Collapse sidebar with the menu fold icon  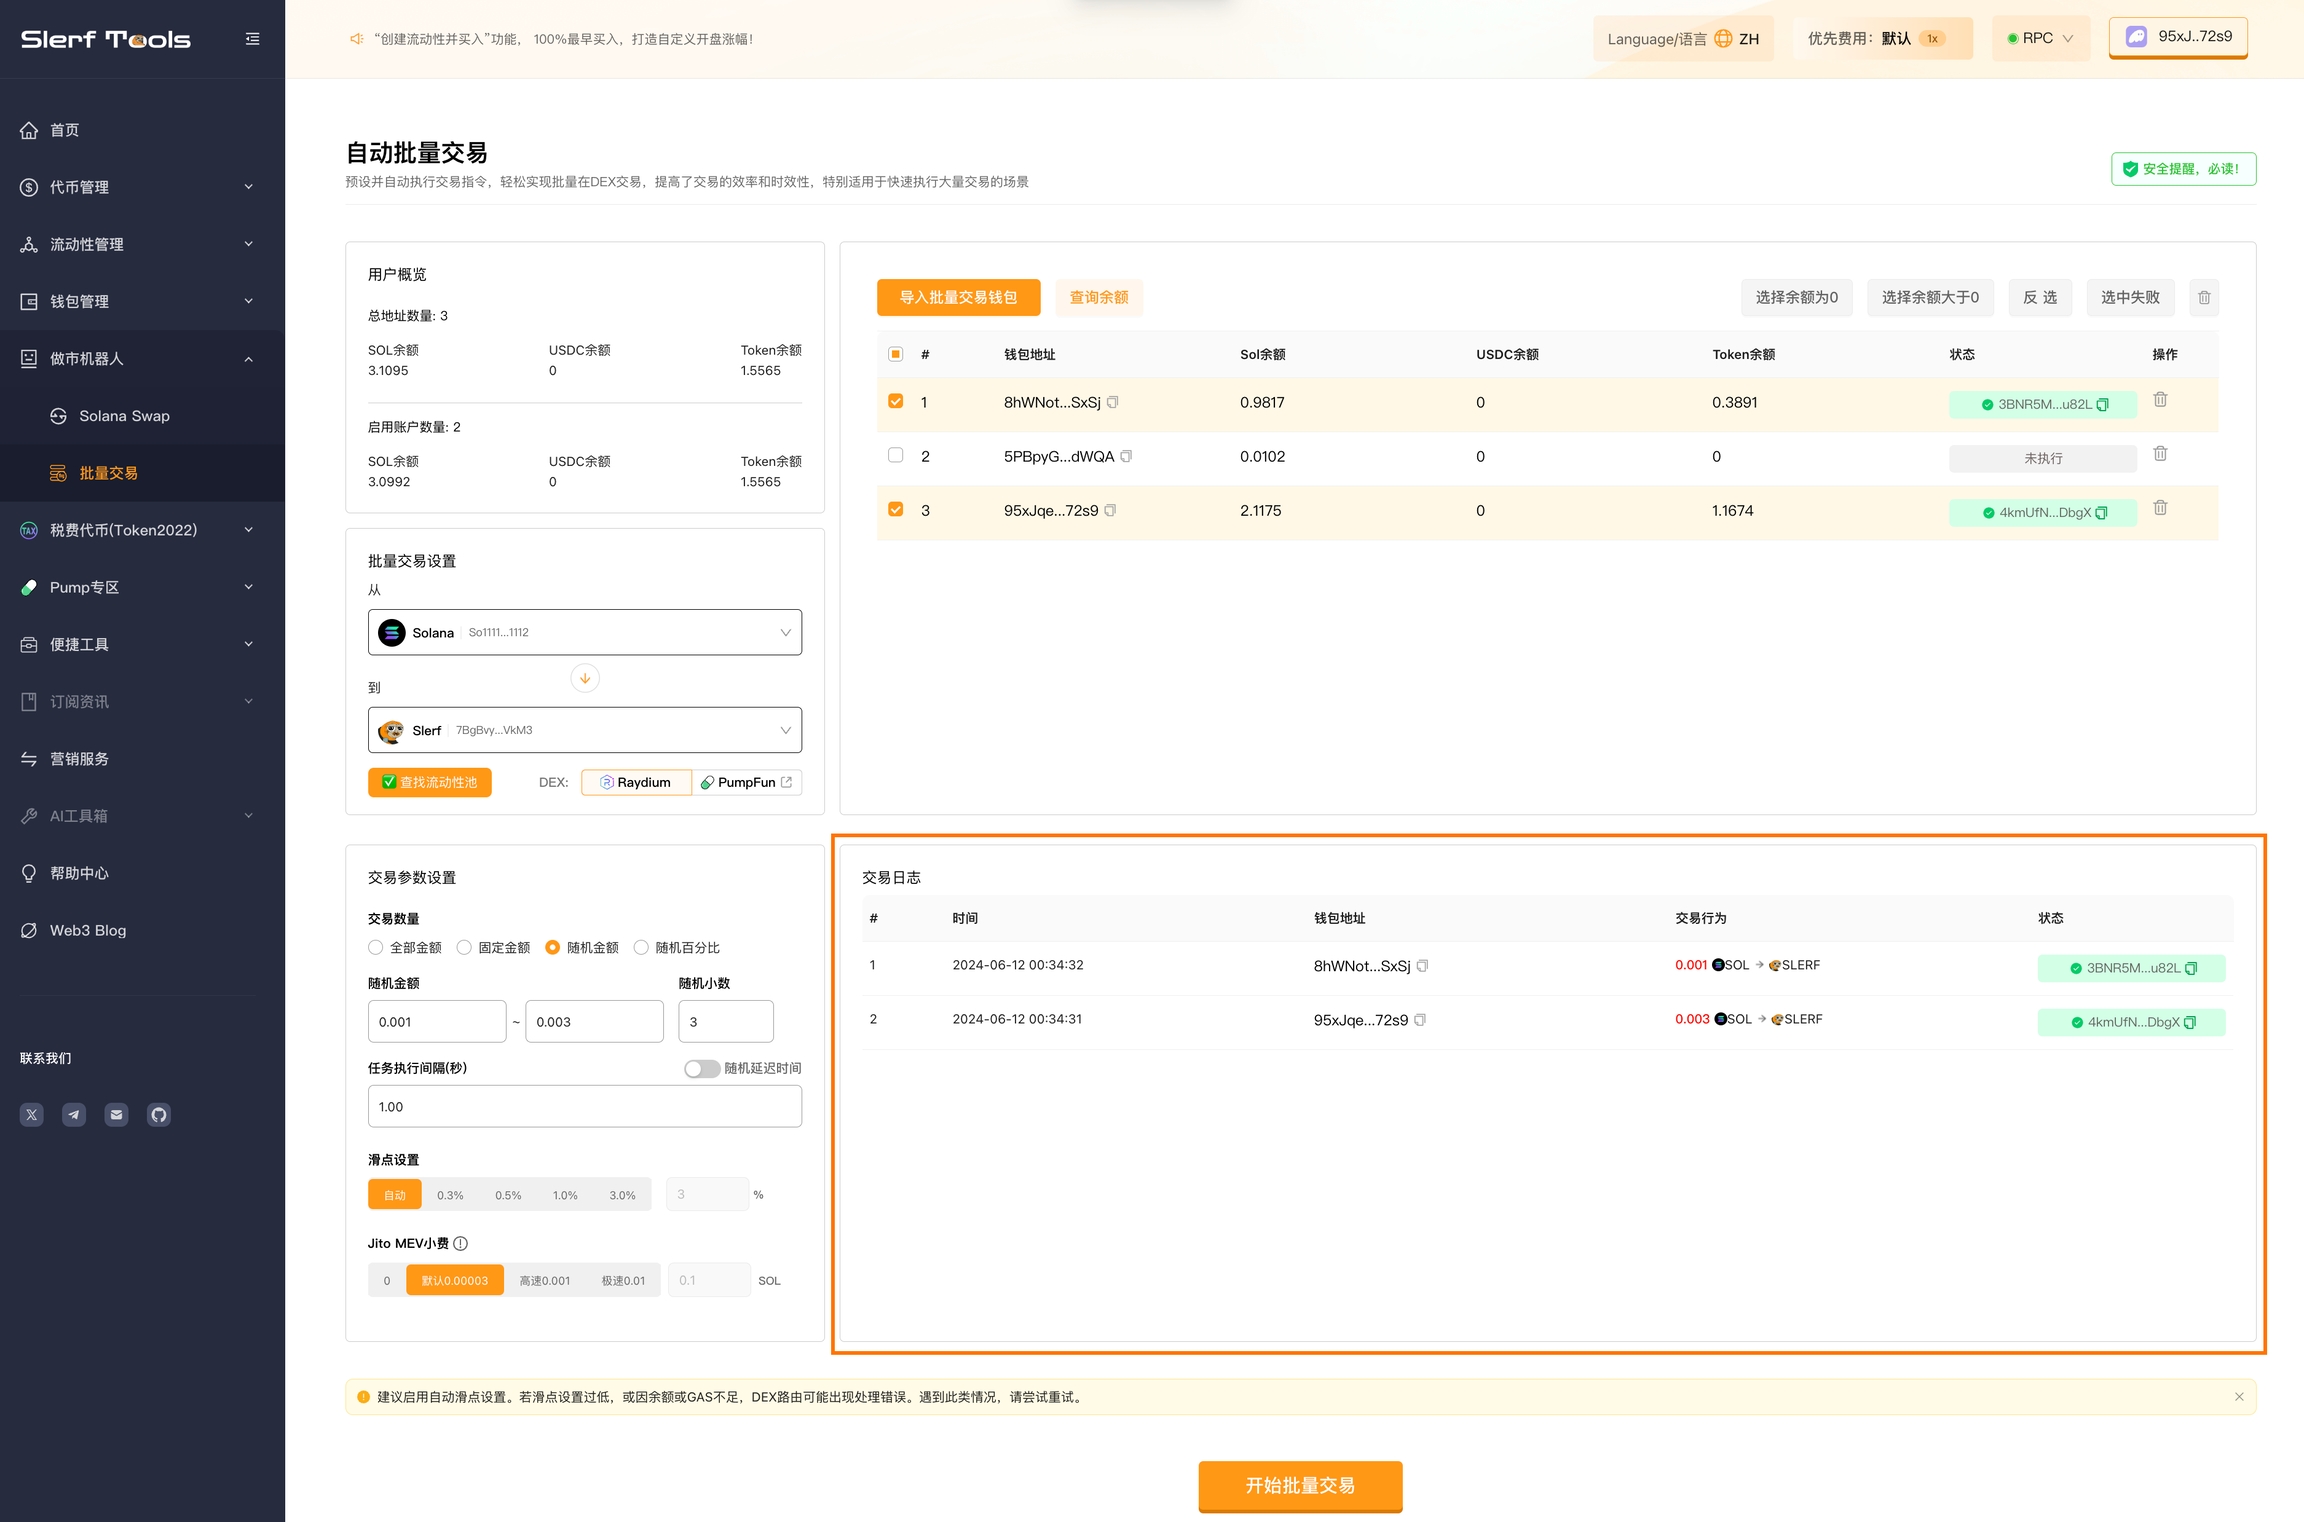pyautogui.click(x=252, y=39)
